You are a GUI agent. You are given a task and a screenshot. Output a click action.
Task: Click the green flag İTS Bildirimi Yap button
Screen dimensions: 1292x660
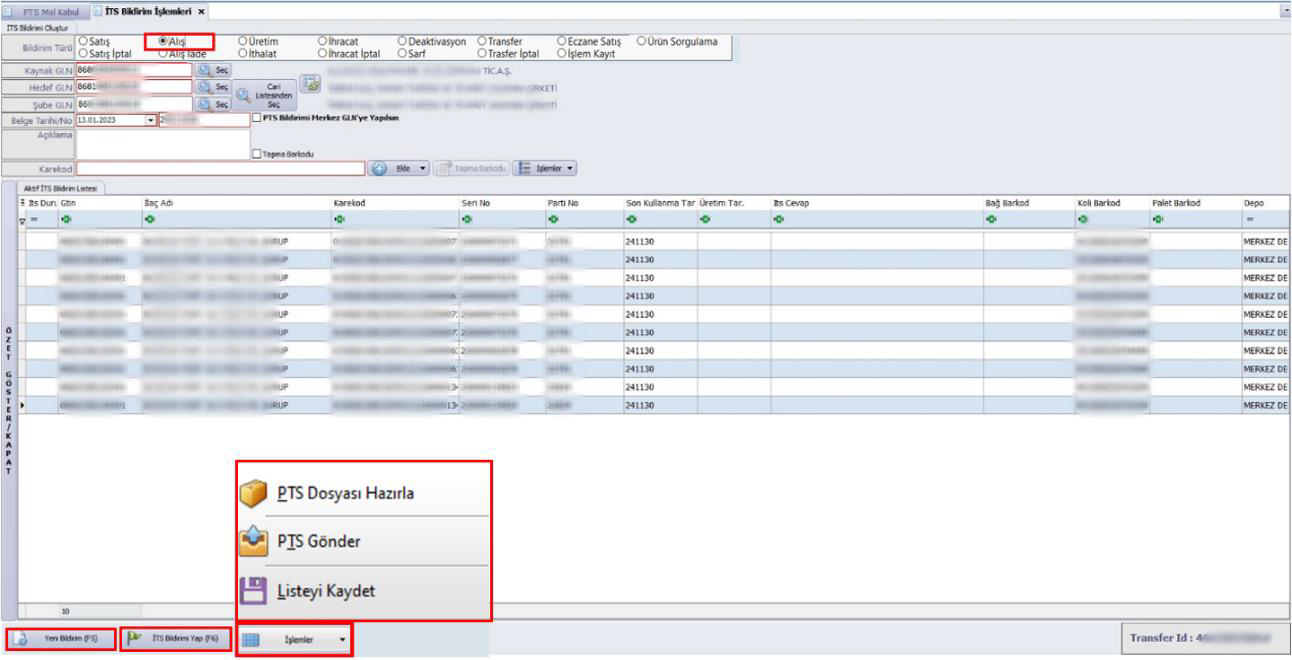pos(175,640)
